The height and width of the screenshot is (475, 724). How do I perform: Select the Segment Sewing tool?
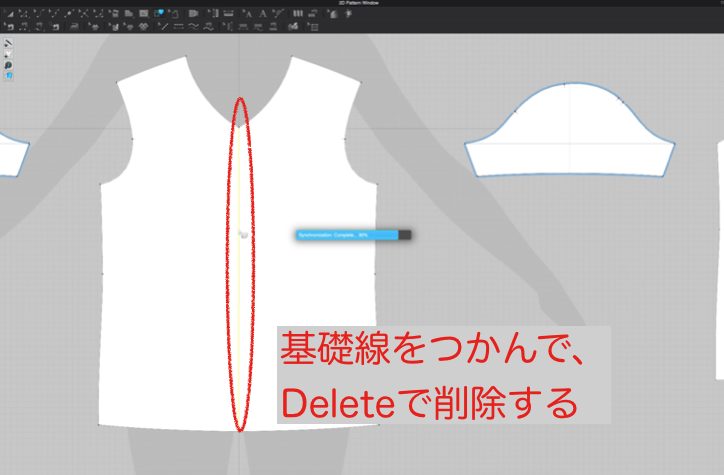point(24,27)
